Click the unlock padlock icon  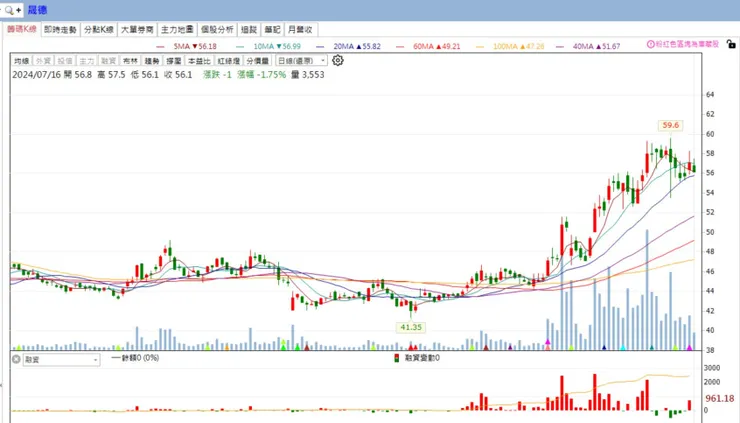[x=731, y=44]
